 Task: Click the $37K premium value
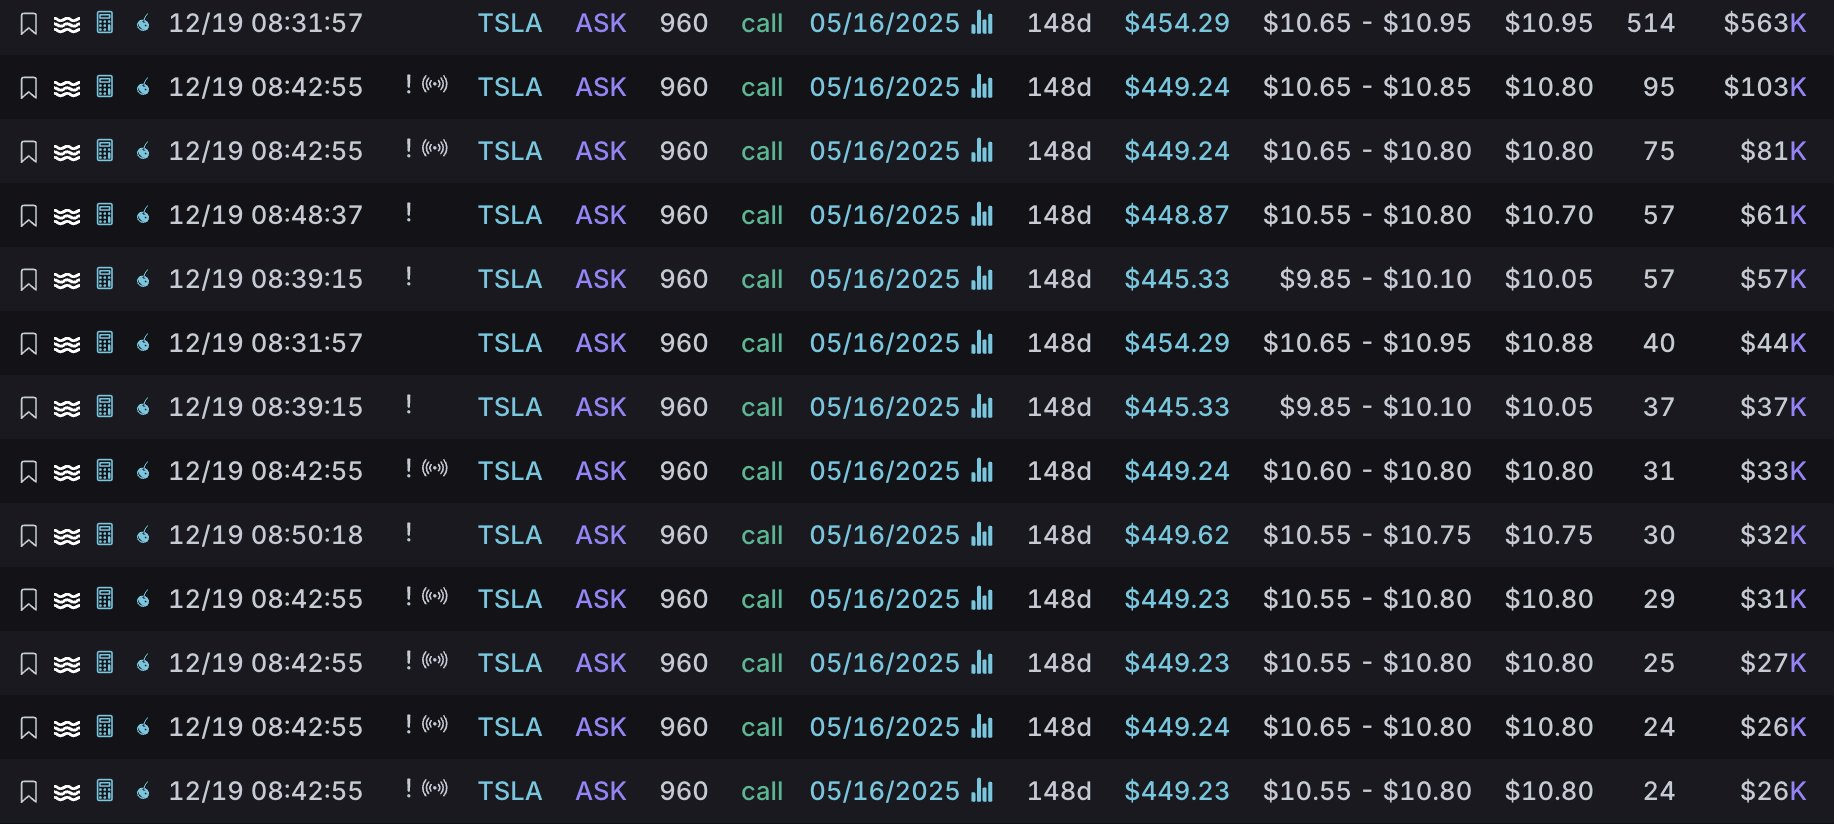(x=1773, y=407)
